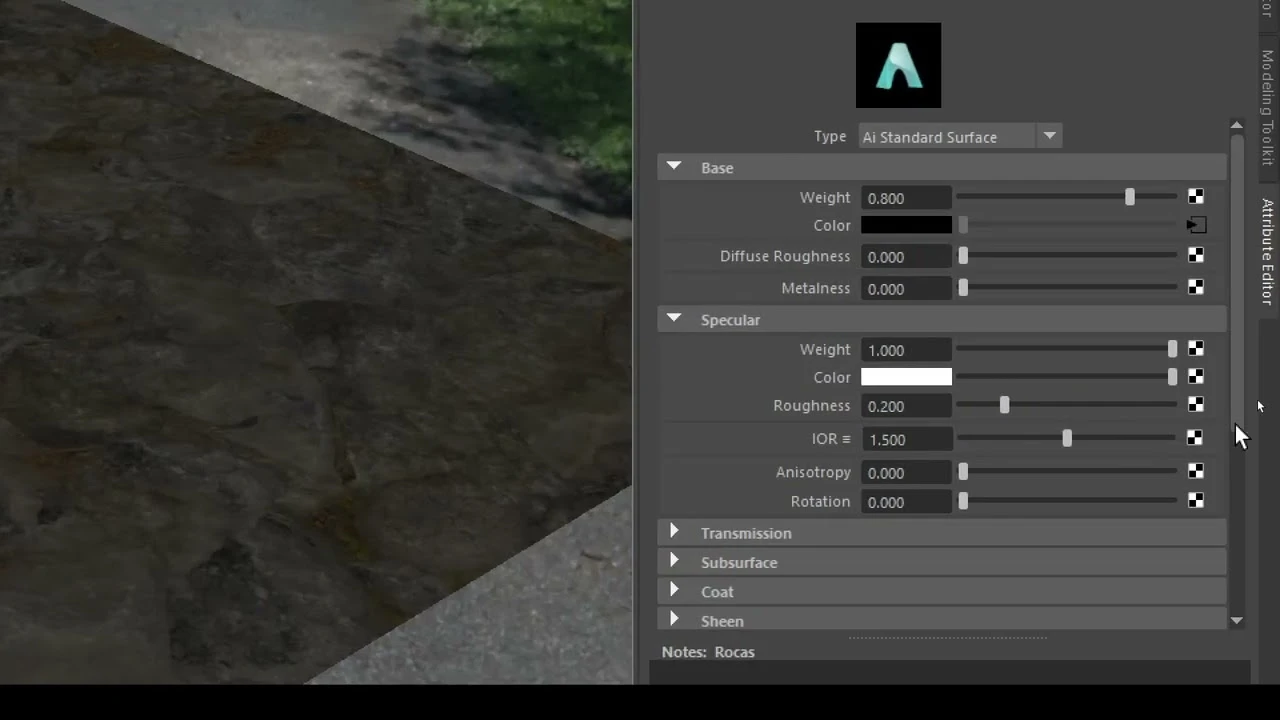This screenshot has width=1280, height=720.
Task: Click the Arnold shader swatch thumbnail
Action: coord(898,65)
